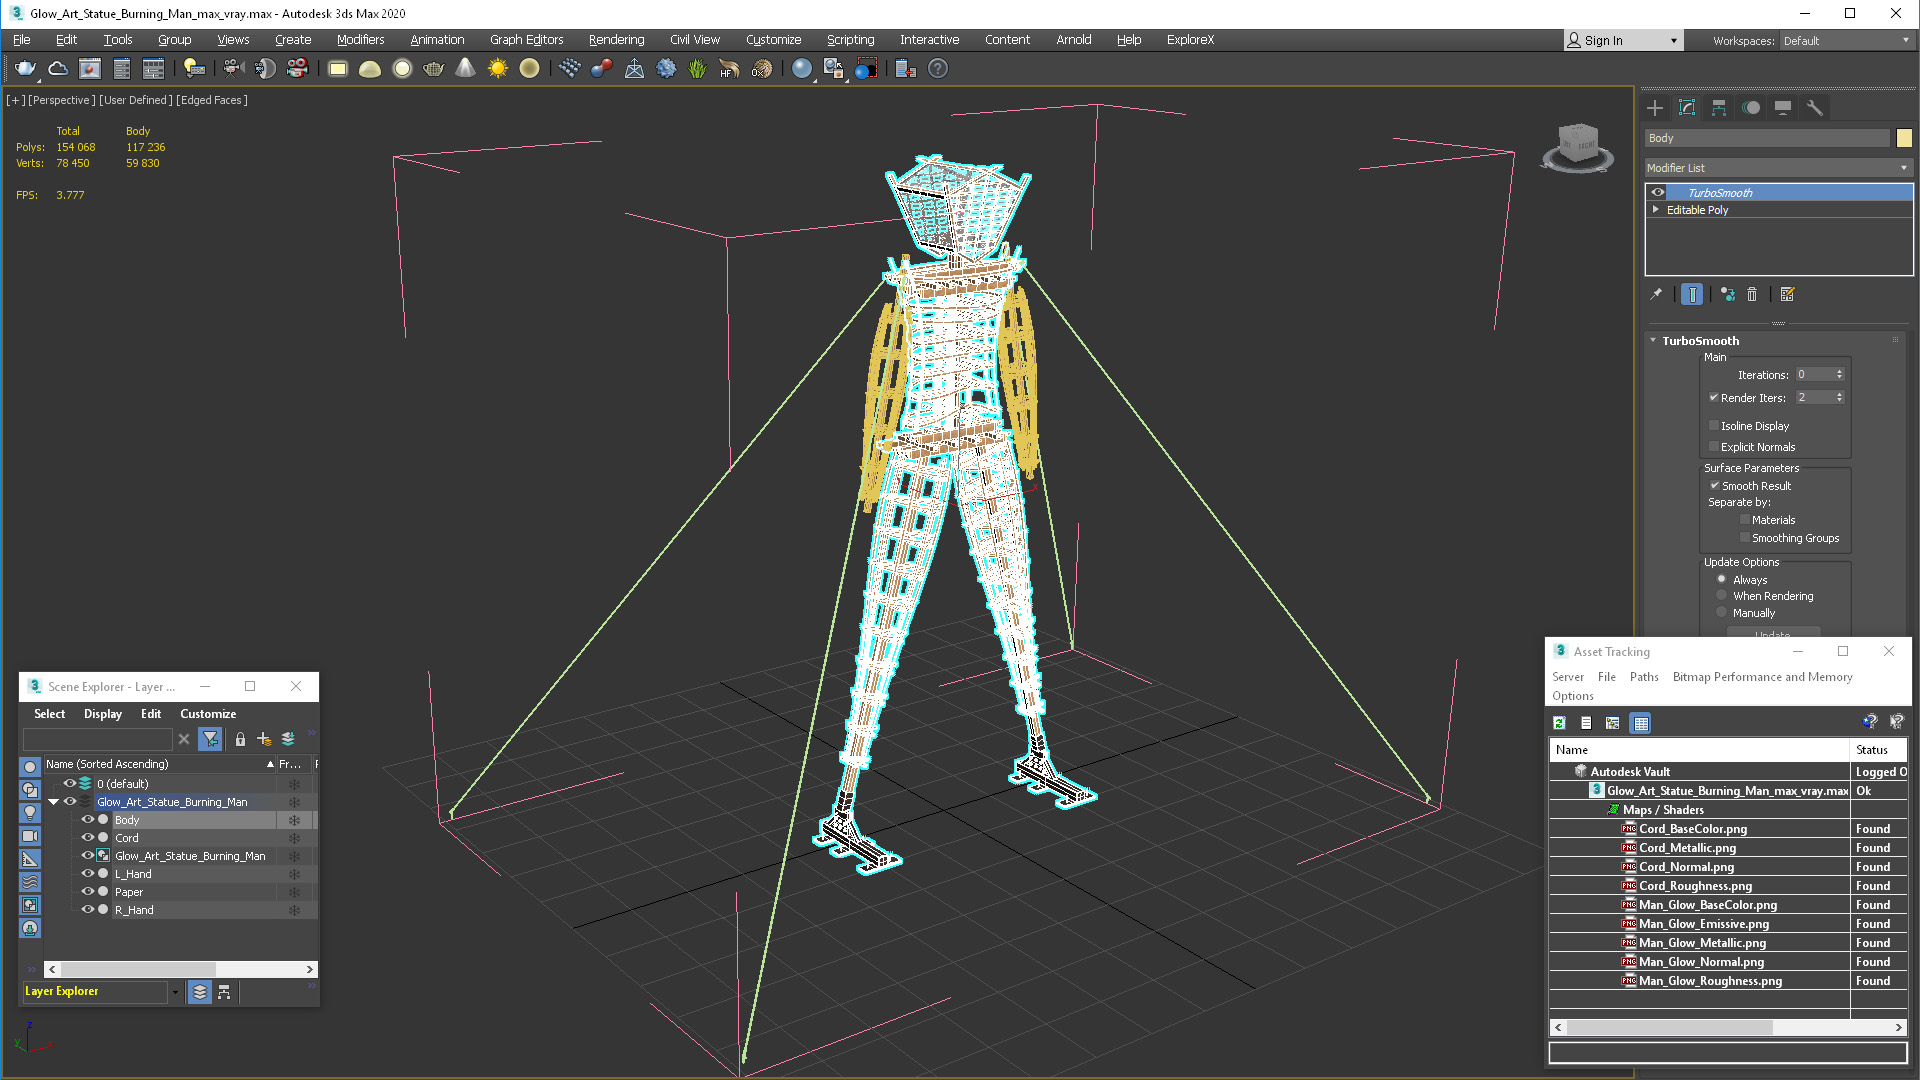
Task: Click the red camera icon in toolbar
Action: pos(297,68)
